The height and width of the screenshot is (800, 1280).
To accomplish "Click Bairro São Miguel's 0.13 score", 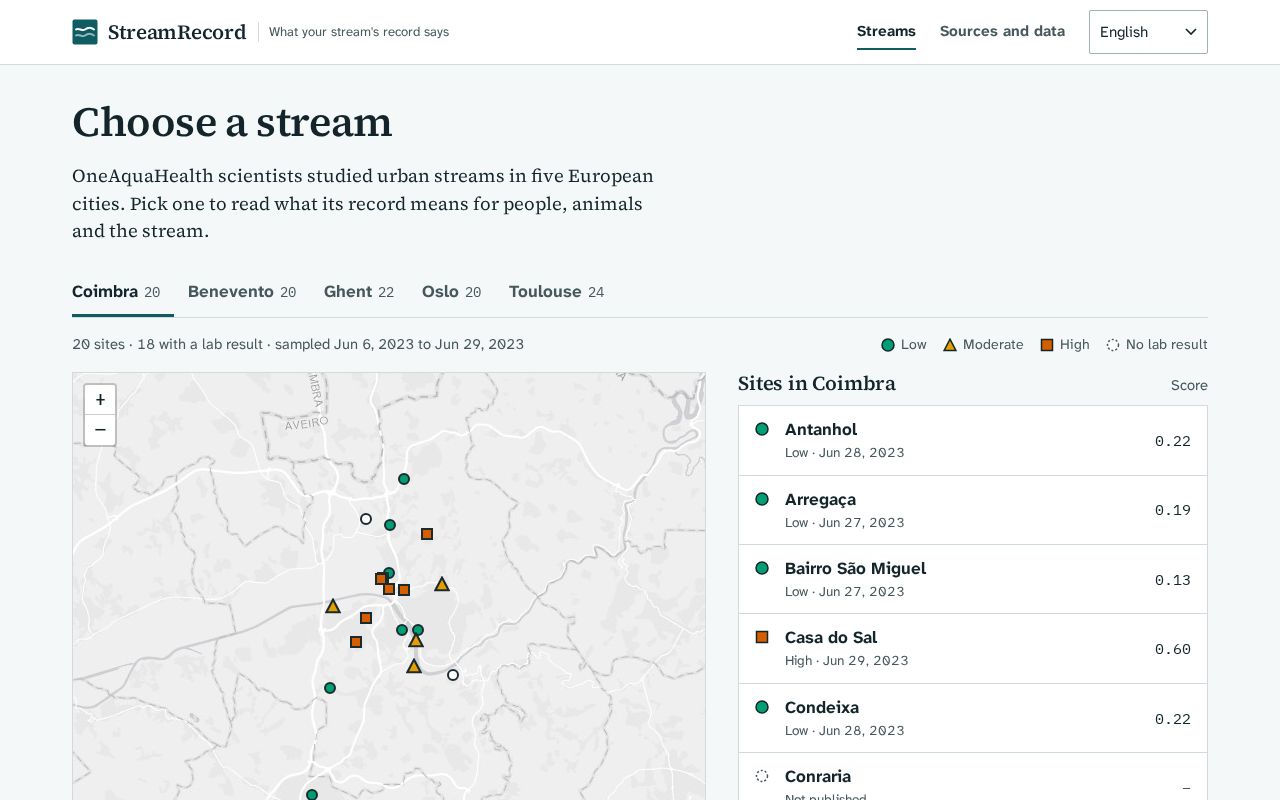I will (x=1173, y=580).
